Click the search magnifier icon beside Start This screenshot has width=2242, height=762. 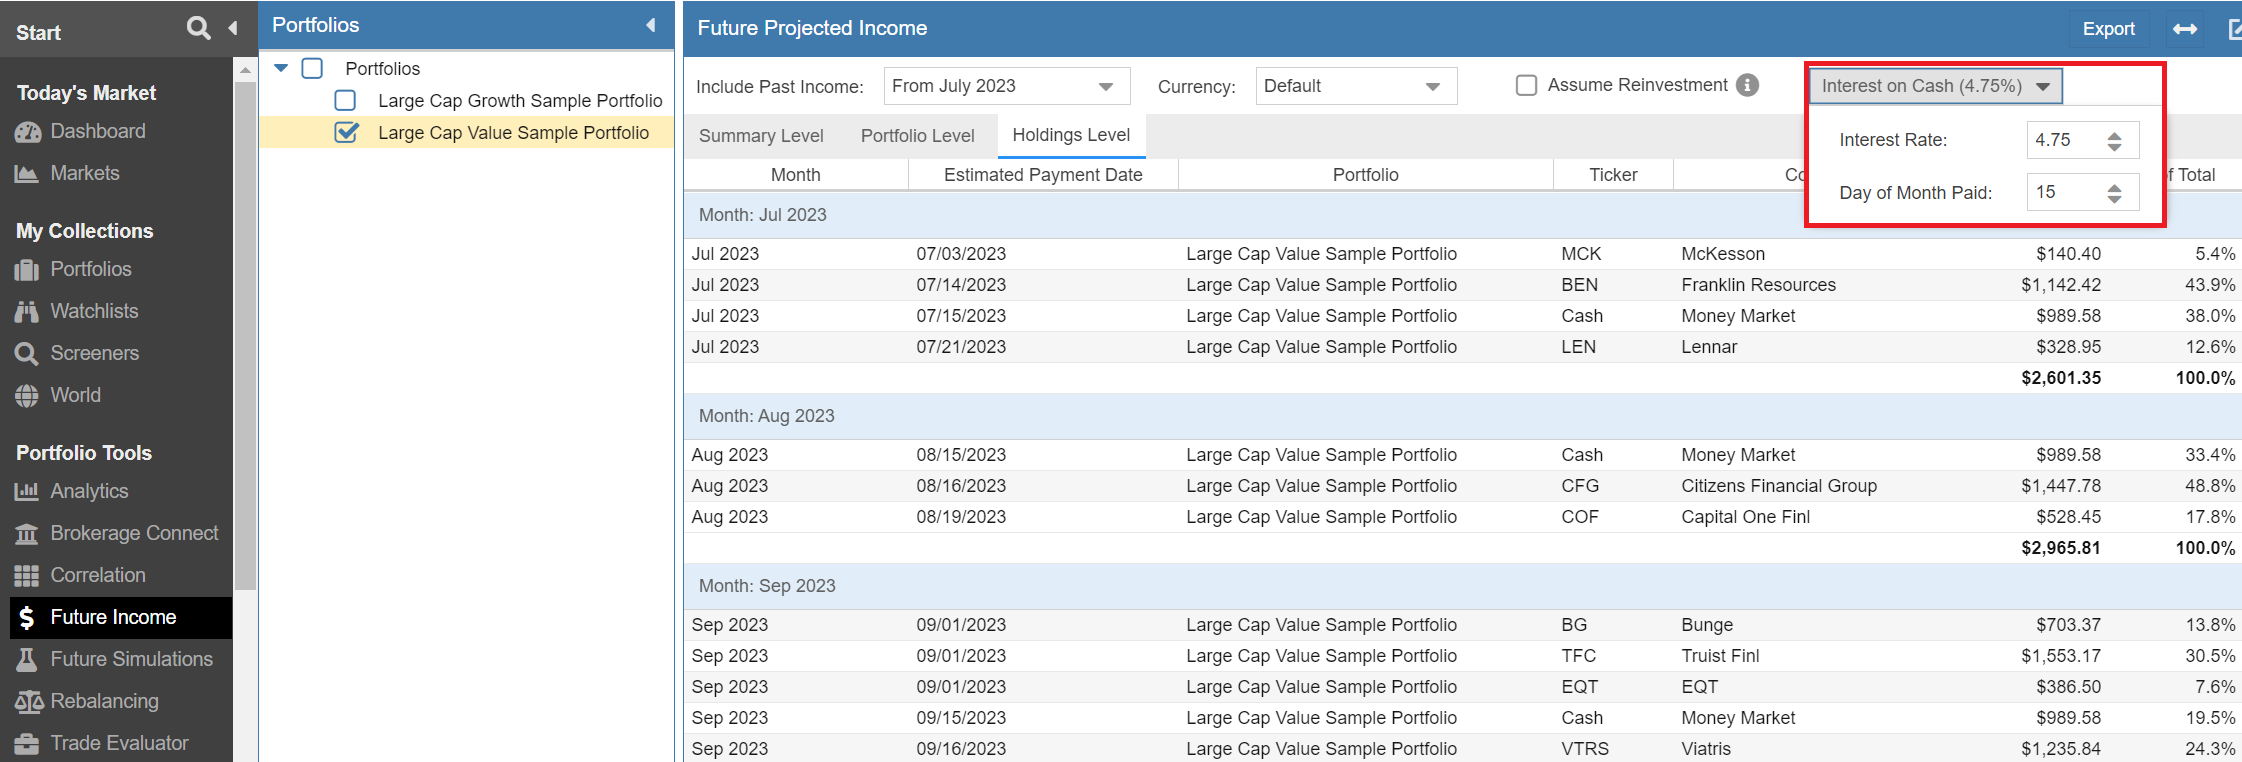tap(198, 28)
